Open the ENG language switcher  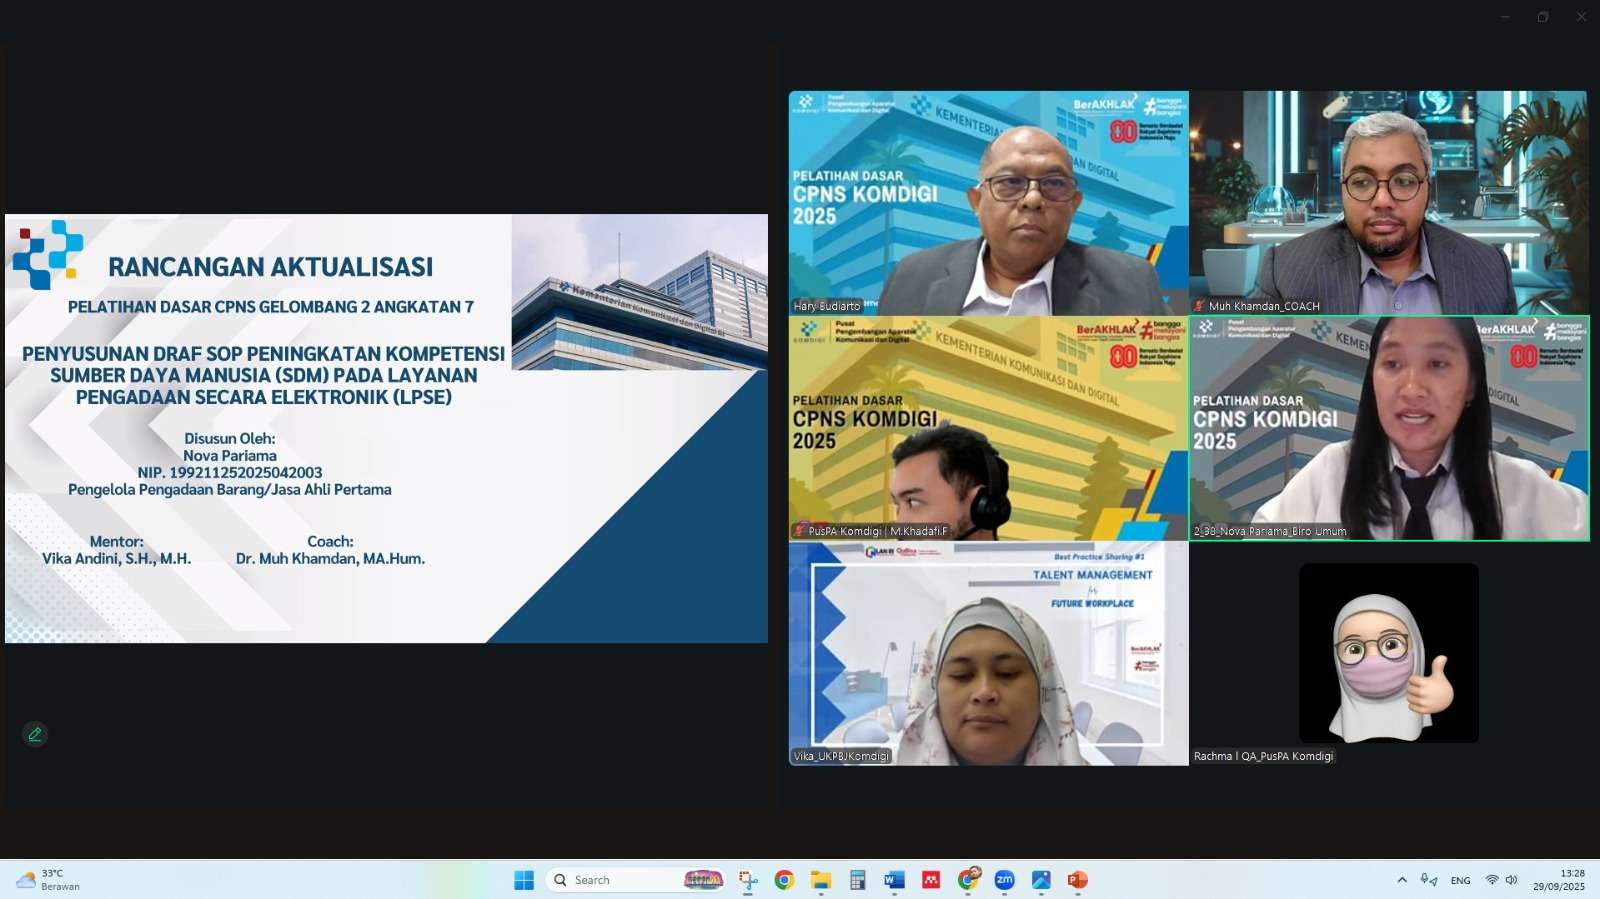coord(1460,880)
